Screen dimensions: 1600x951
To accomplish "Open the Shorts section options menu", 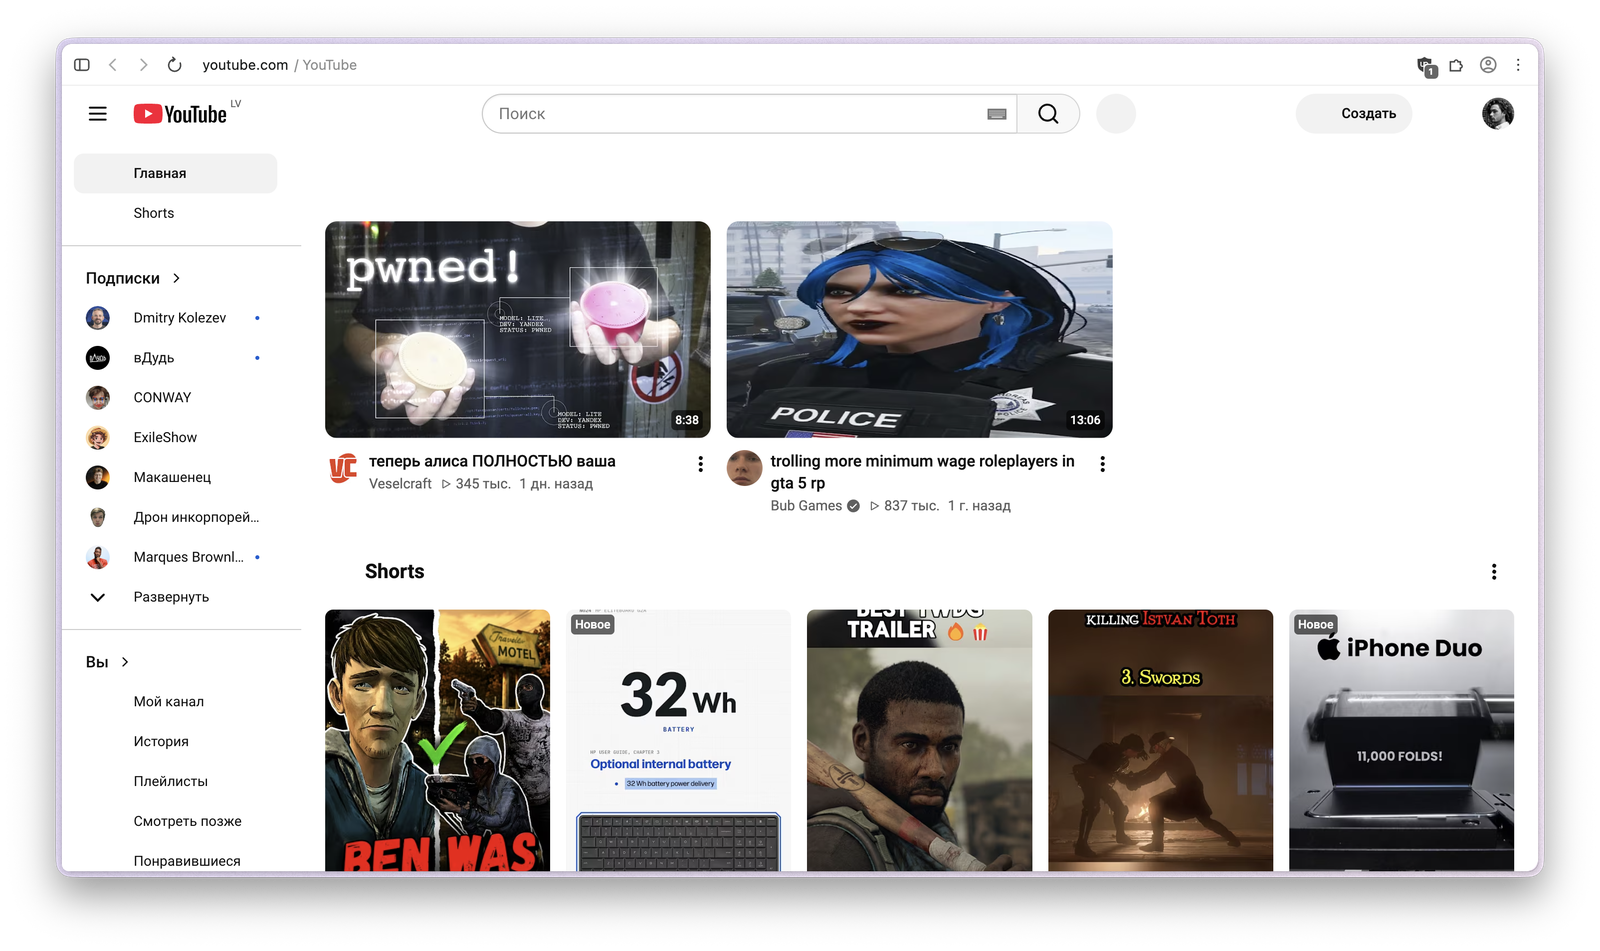I will tap(1494, 572).
